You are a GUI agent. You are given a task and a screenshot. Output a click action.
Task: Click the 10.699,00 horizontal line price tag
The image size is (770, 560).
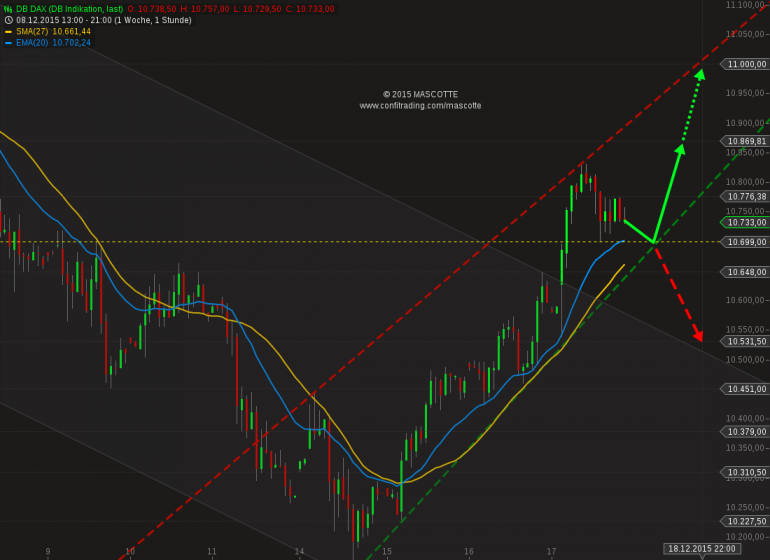(x=744, y=242)
